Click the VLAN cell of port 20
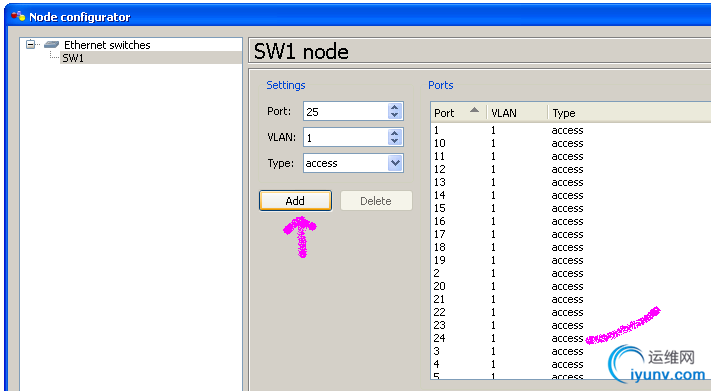The width and height of the screenshot is (711, 391). tap(493, 286)
